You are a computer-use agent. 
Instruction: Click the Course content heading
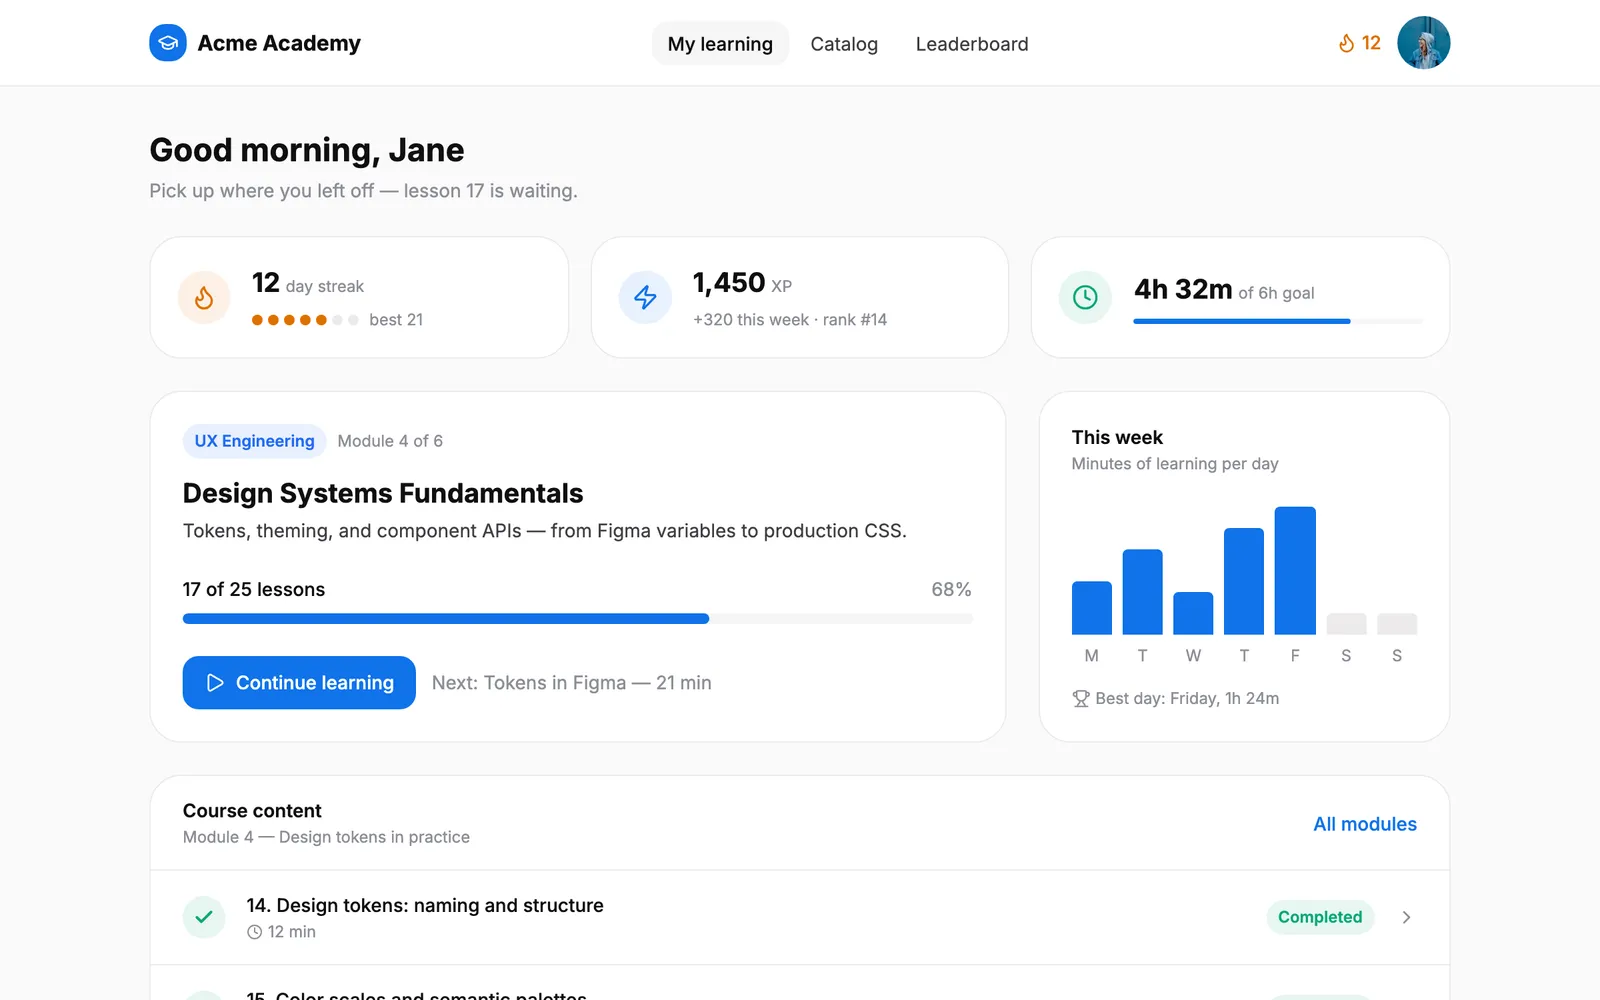[252, 811]
